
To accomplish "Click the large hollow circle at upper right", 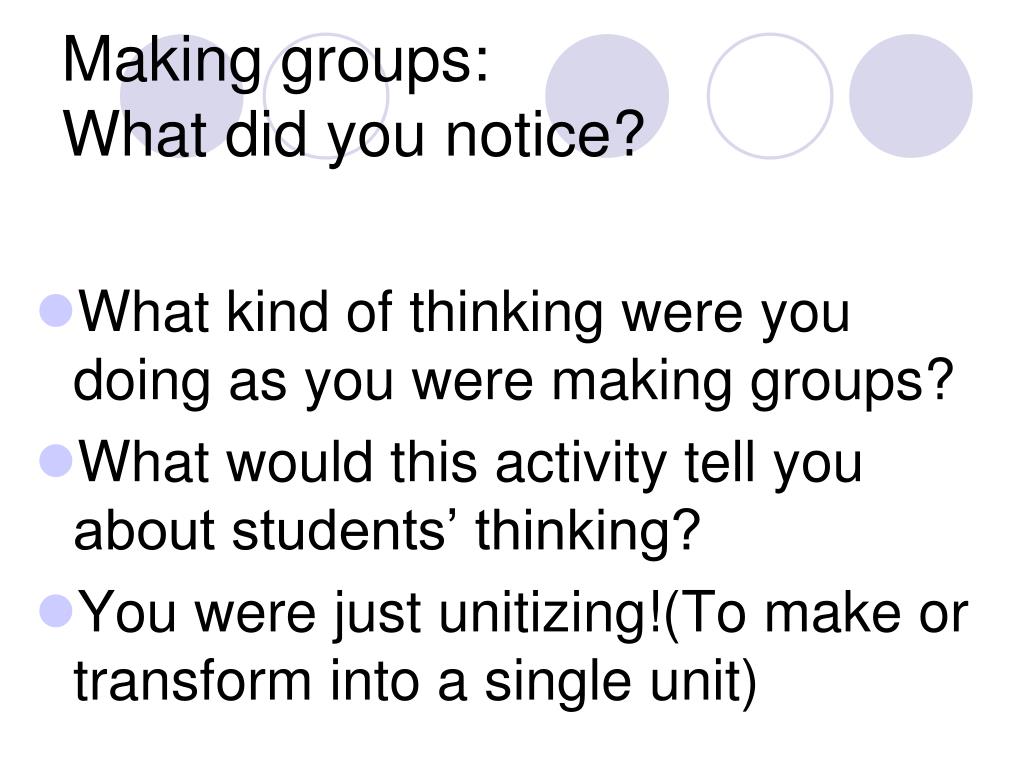I will [770, 95].
